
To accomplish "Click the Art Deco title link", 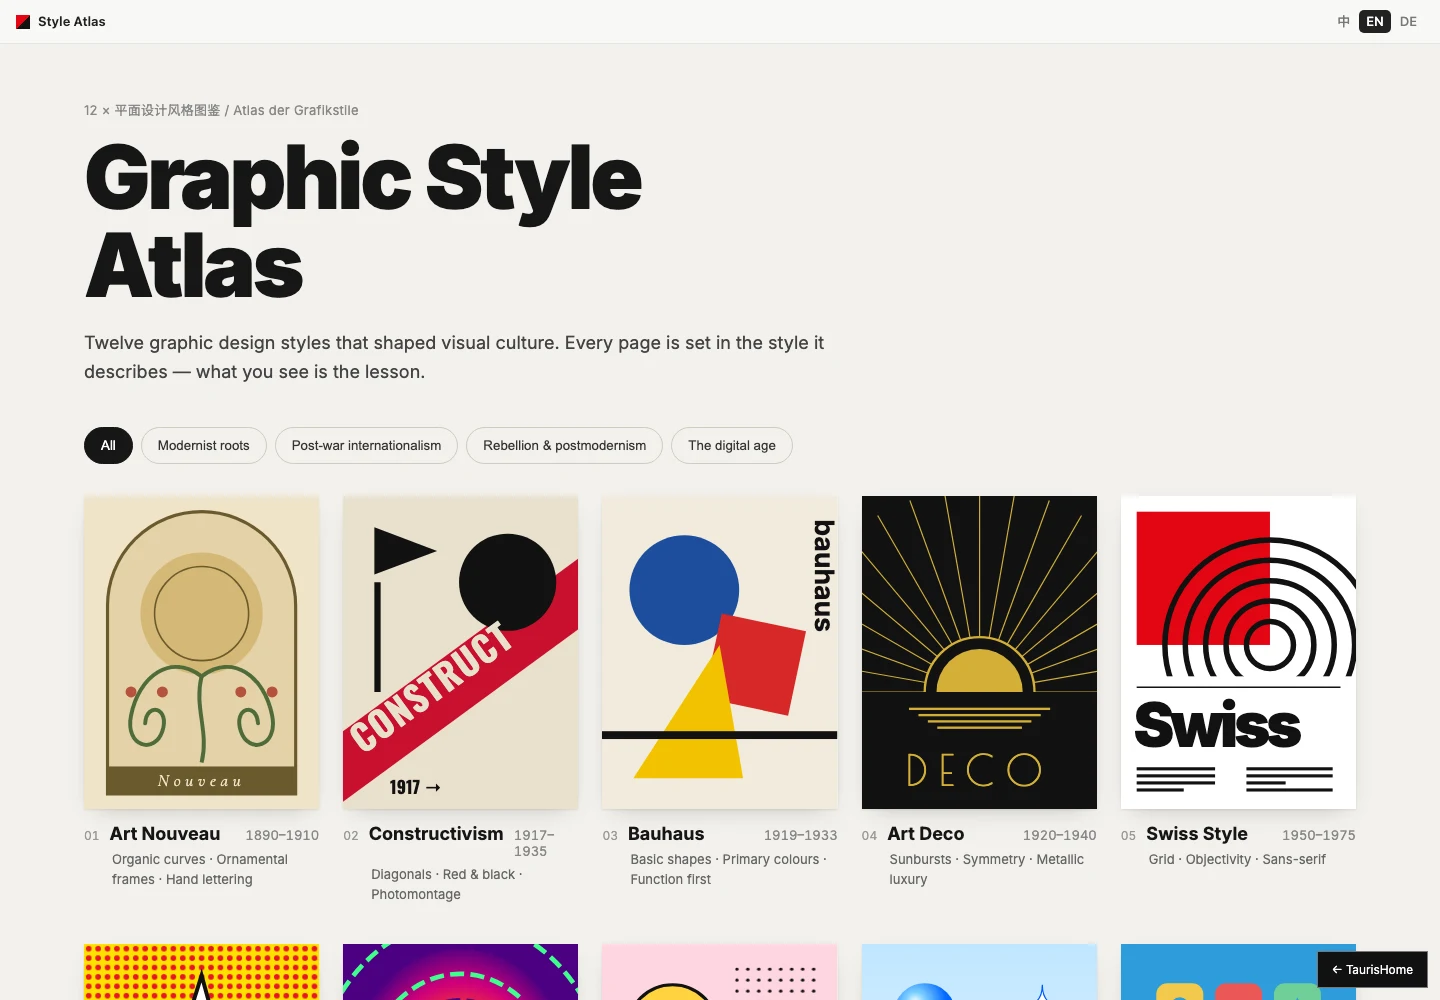I will click(926, 834).
